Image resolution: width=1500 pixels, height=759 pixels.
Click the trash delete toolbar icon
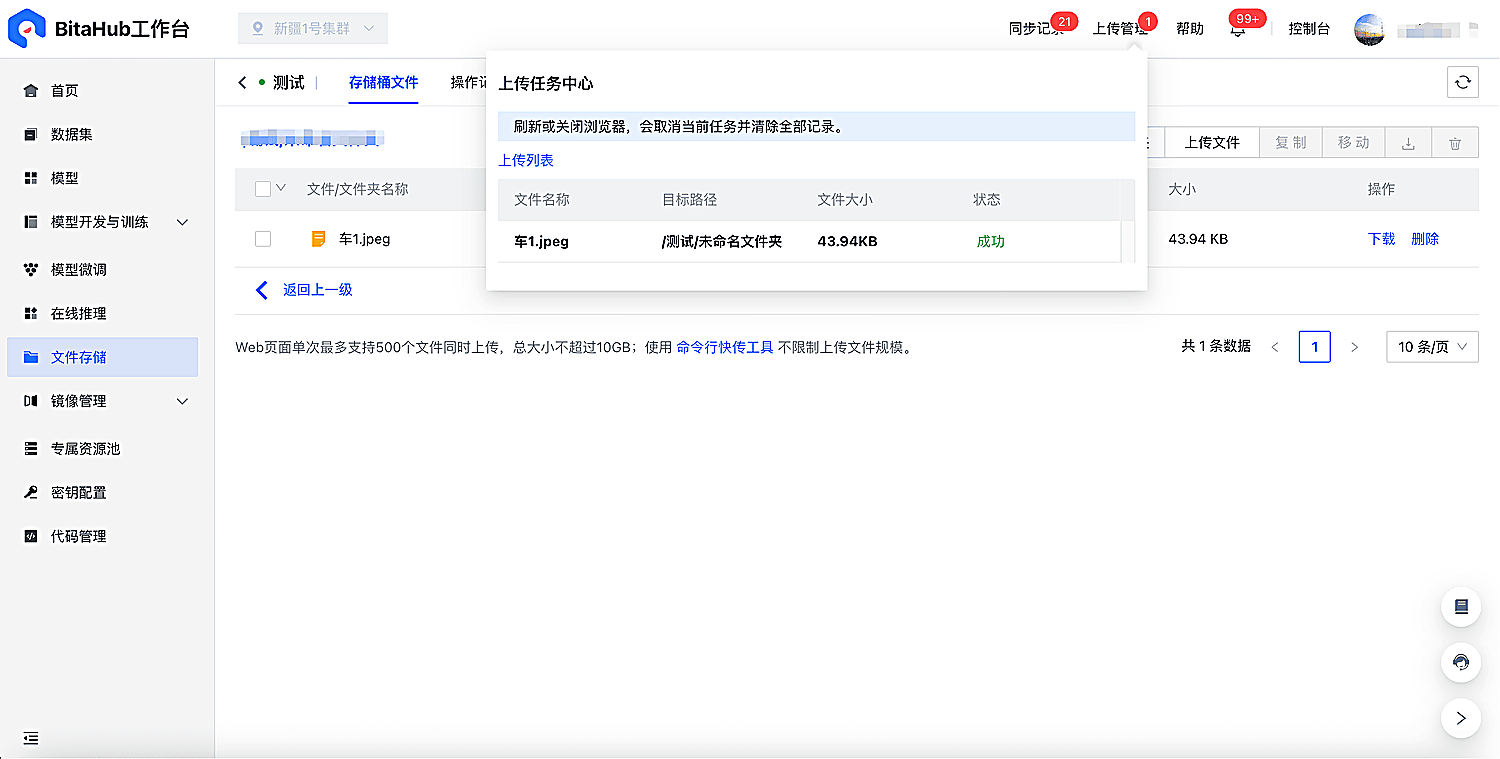point(1455,143)
